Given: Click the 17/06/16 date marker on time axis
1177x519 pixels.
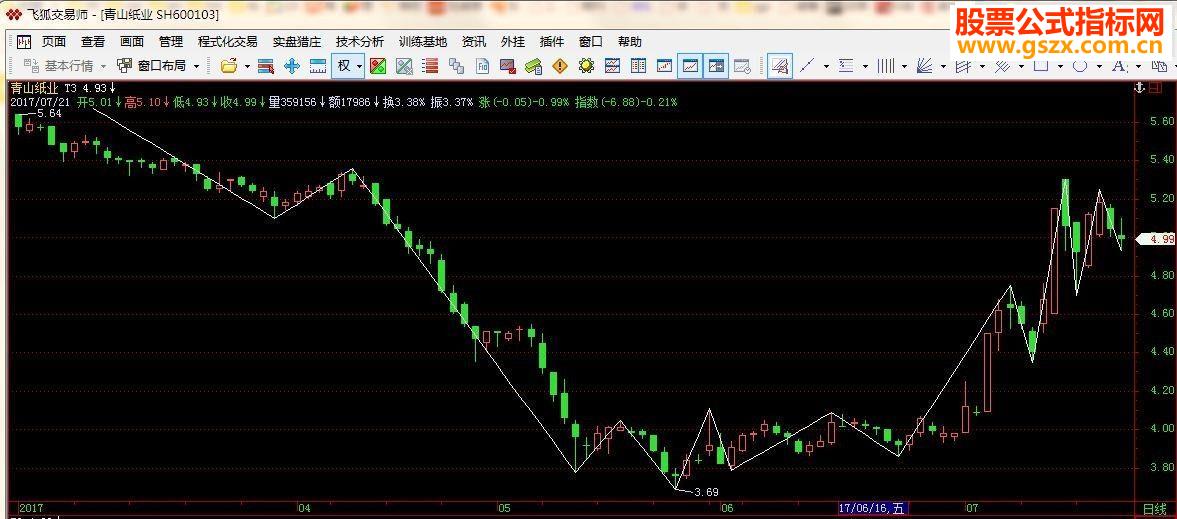Looking at the screenshot, I should 873,508.
